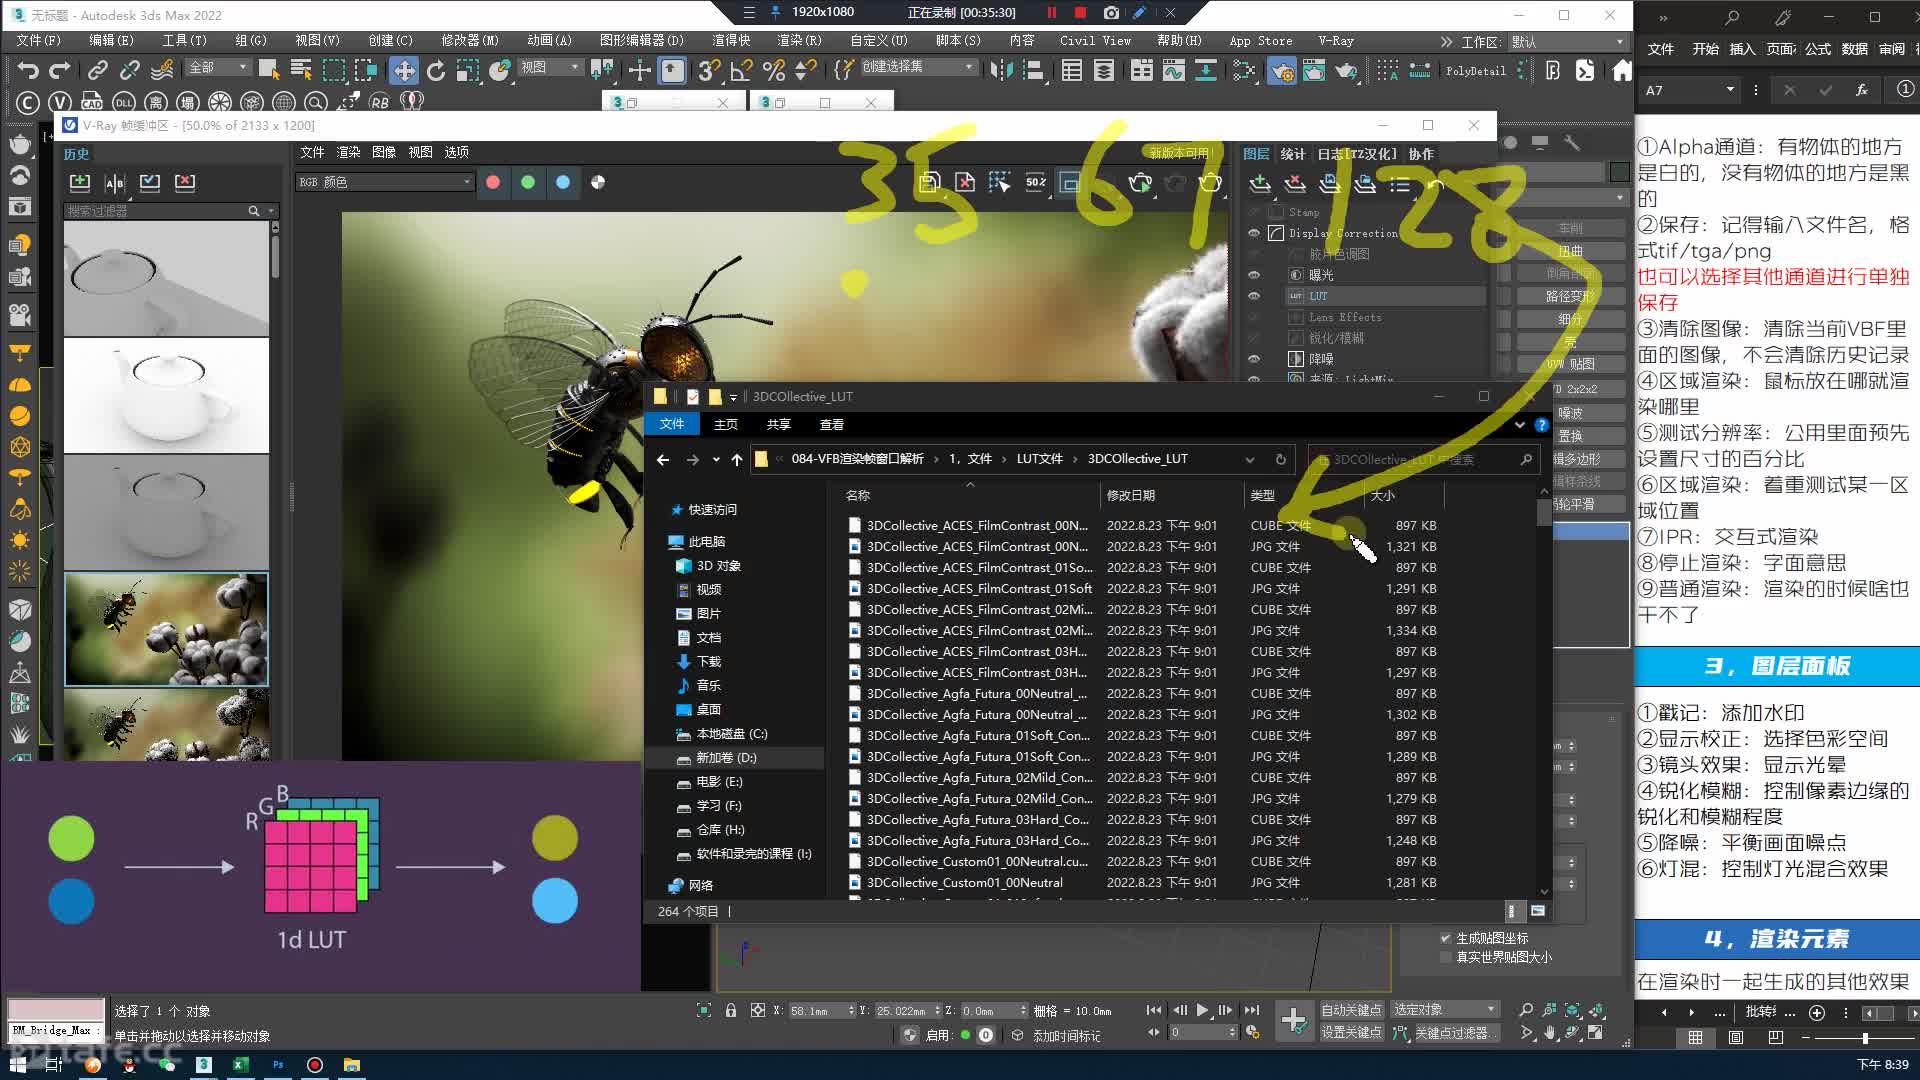Open the 选定对象 key filter dropdown
Viewport: 1920px width, 1080px height.
pyautogui.click(x=1445, y=1009)
